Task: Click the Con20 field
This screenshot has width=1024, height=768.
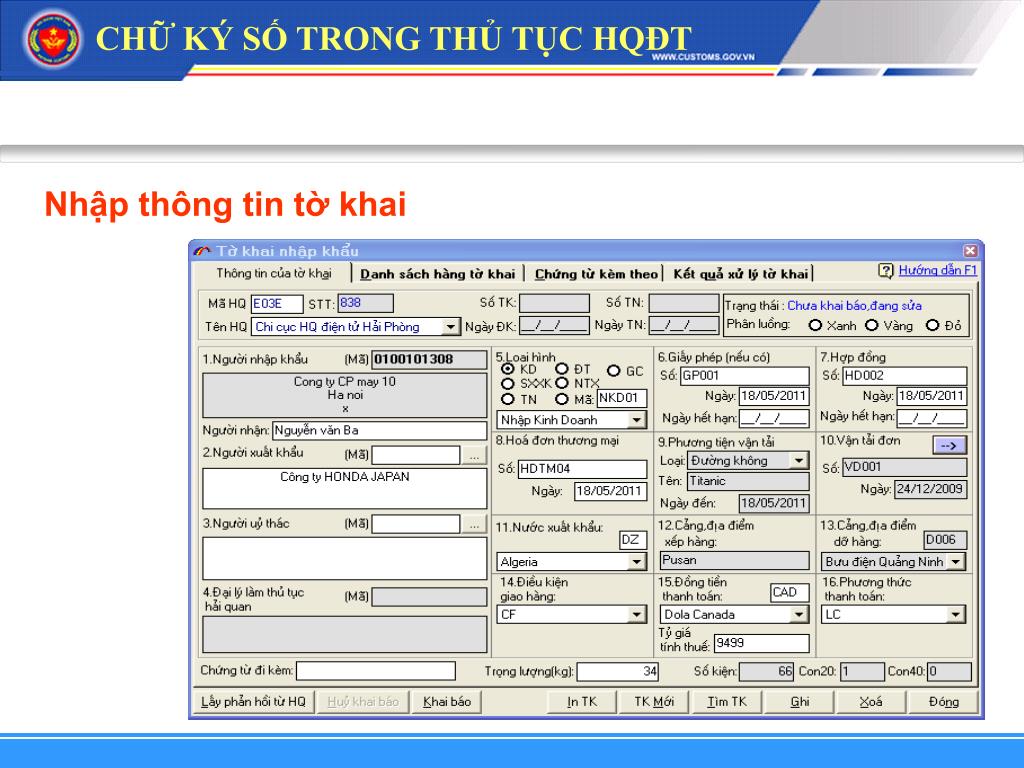Action: [x=862, y=671]
